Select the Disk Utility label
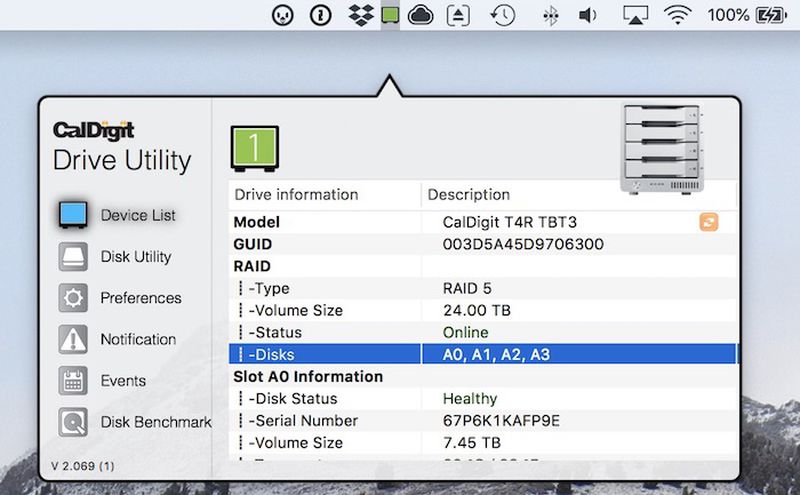Screen dimensions: 800x495 coord(136,256)
